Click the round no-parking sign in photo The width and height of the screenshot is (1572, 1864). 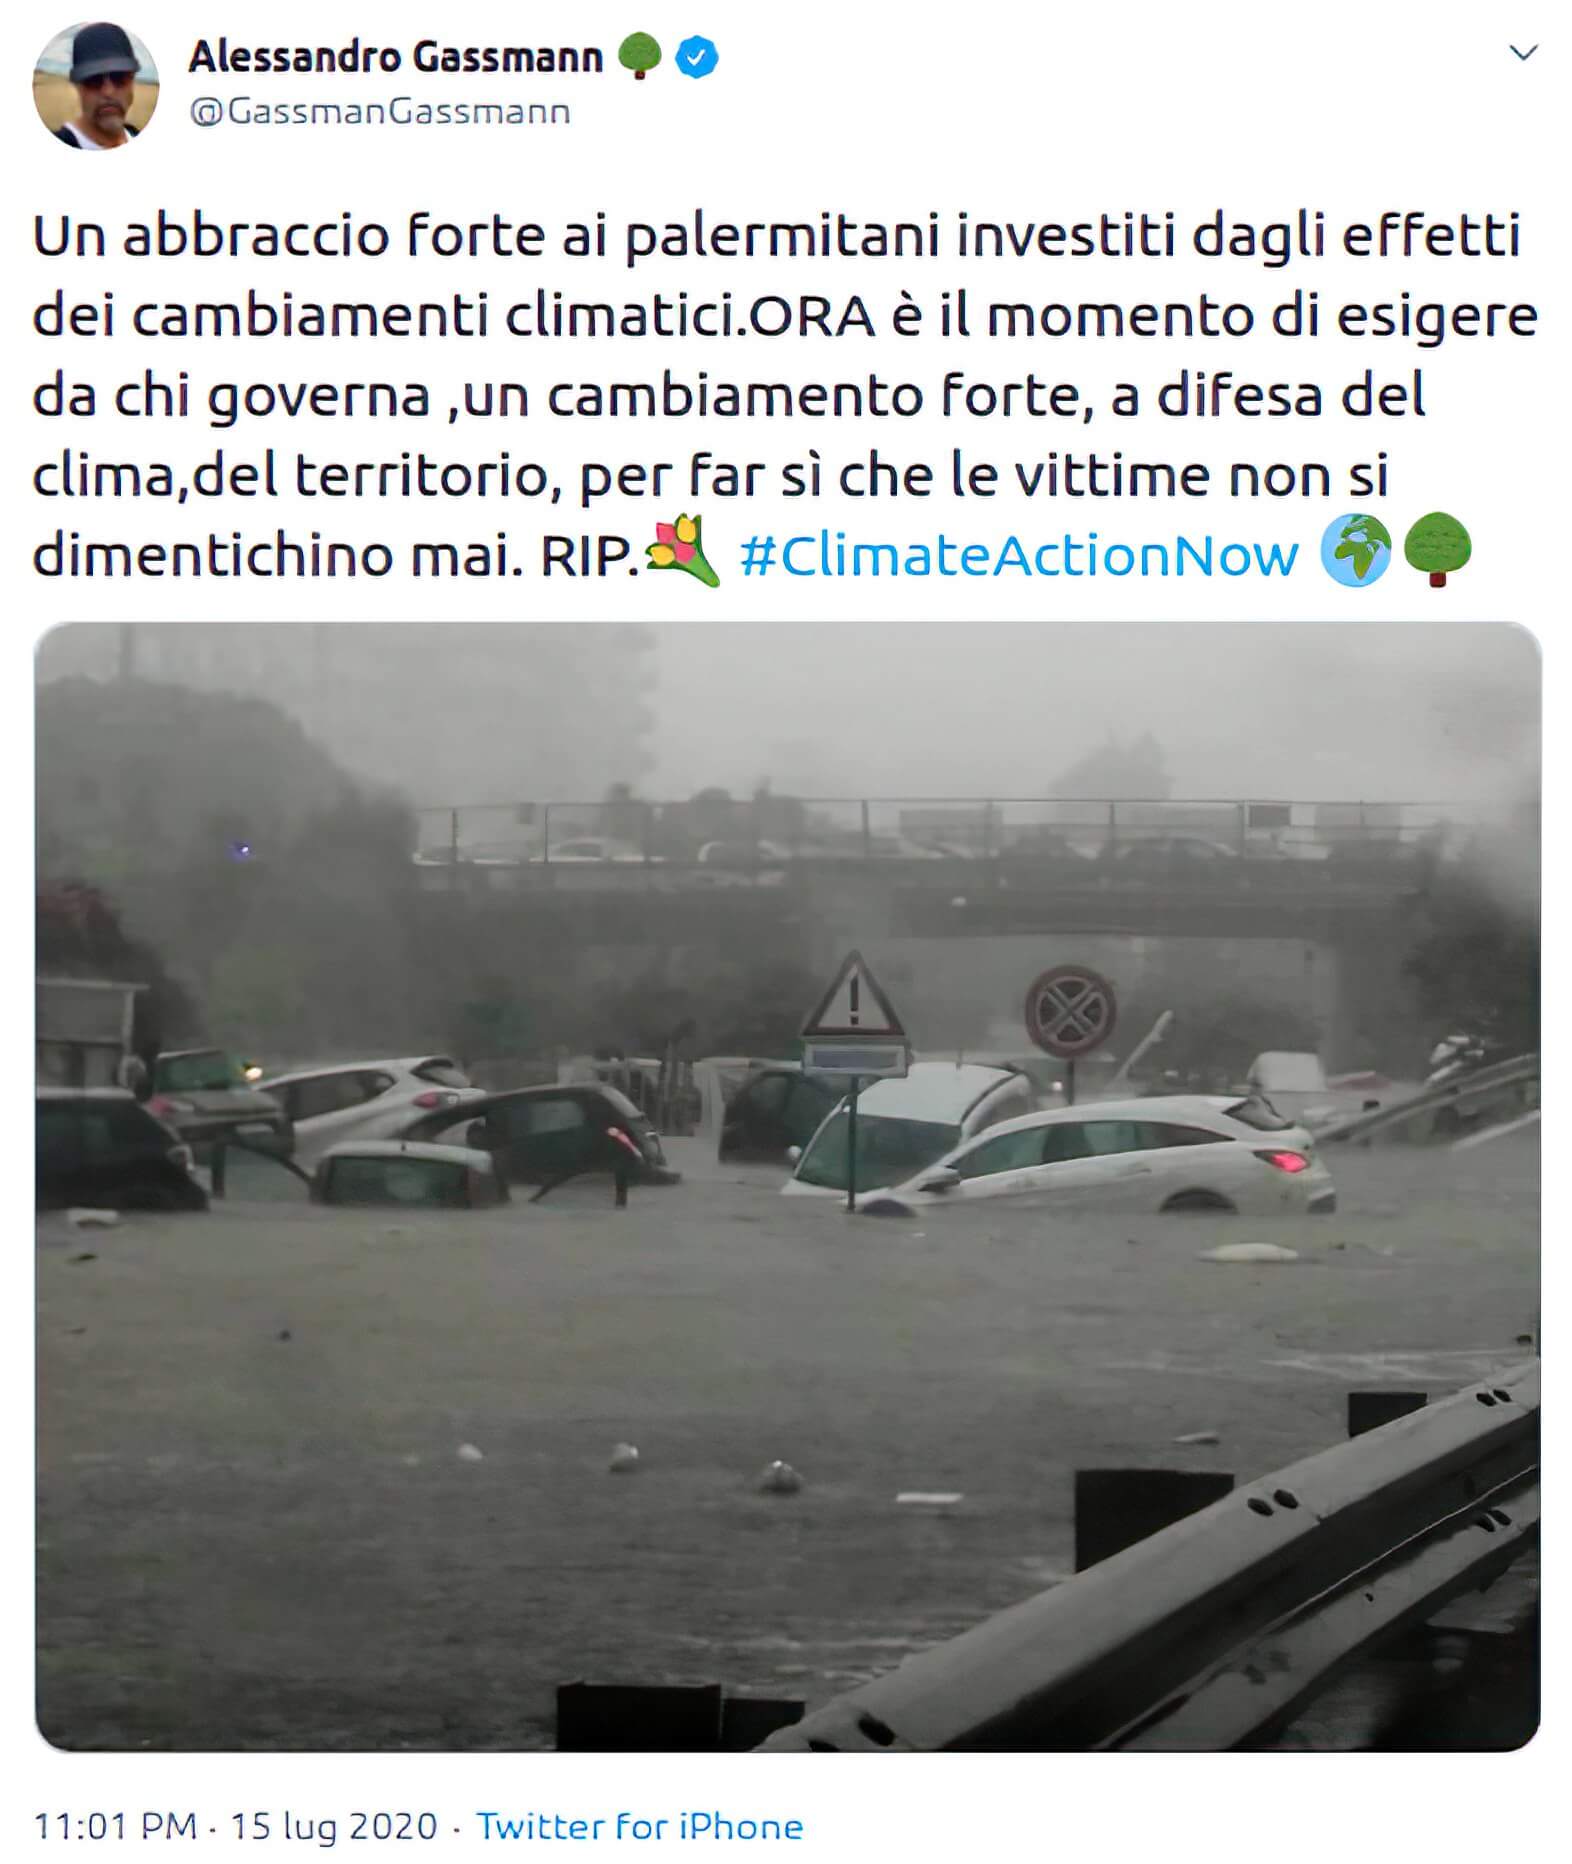(x=1070, y=1011)
